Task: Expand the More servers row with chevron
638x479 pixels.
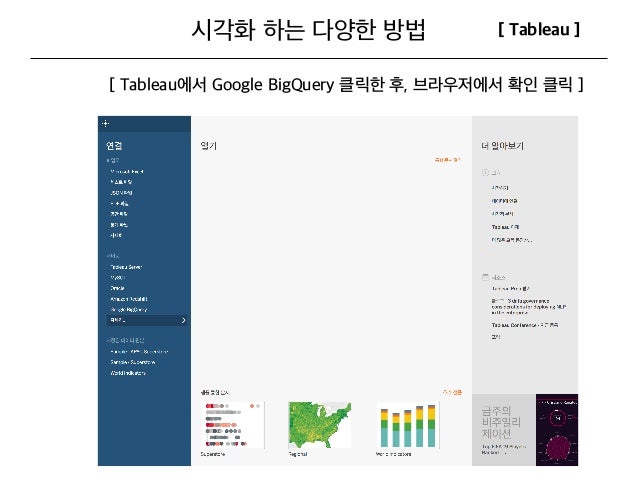Action: (x=147, y=320)
